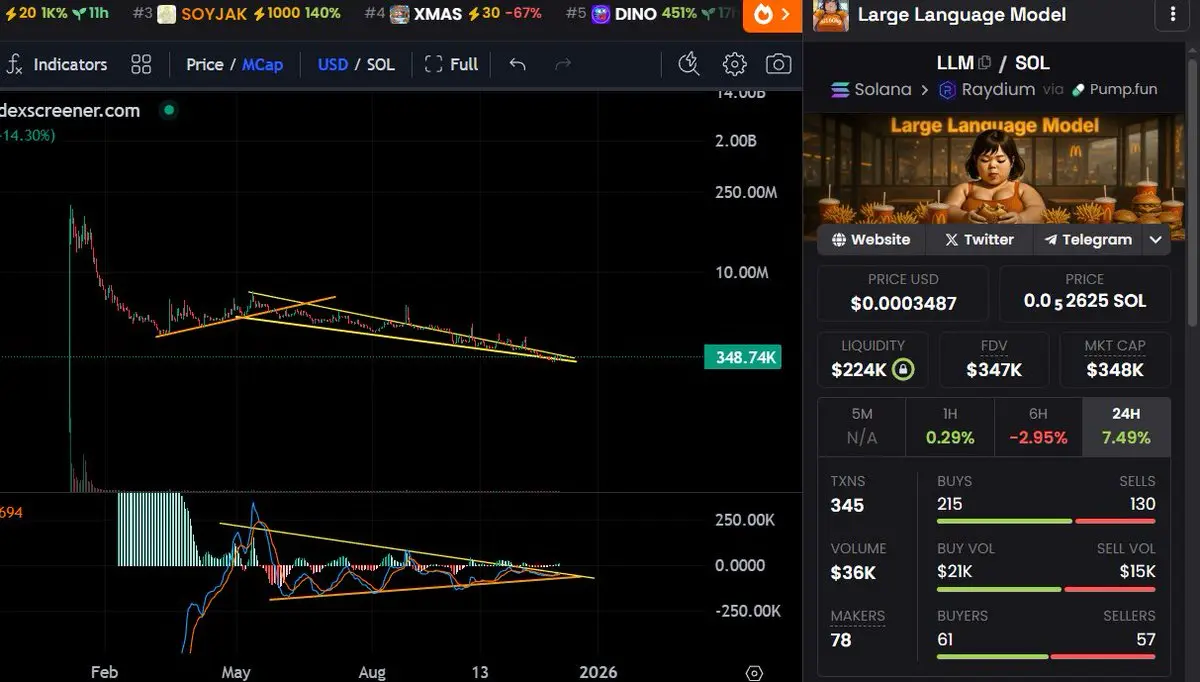The height and width of the screenshot is (682, 1200).
Task: Click the VOLUME $36K value
Action: click(853, 573)
